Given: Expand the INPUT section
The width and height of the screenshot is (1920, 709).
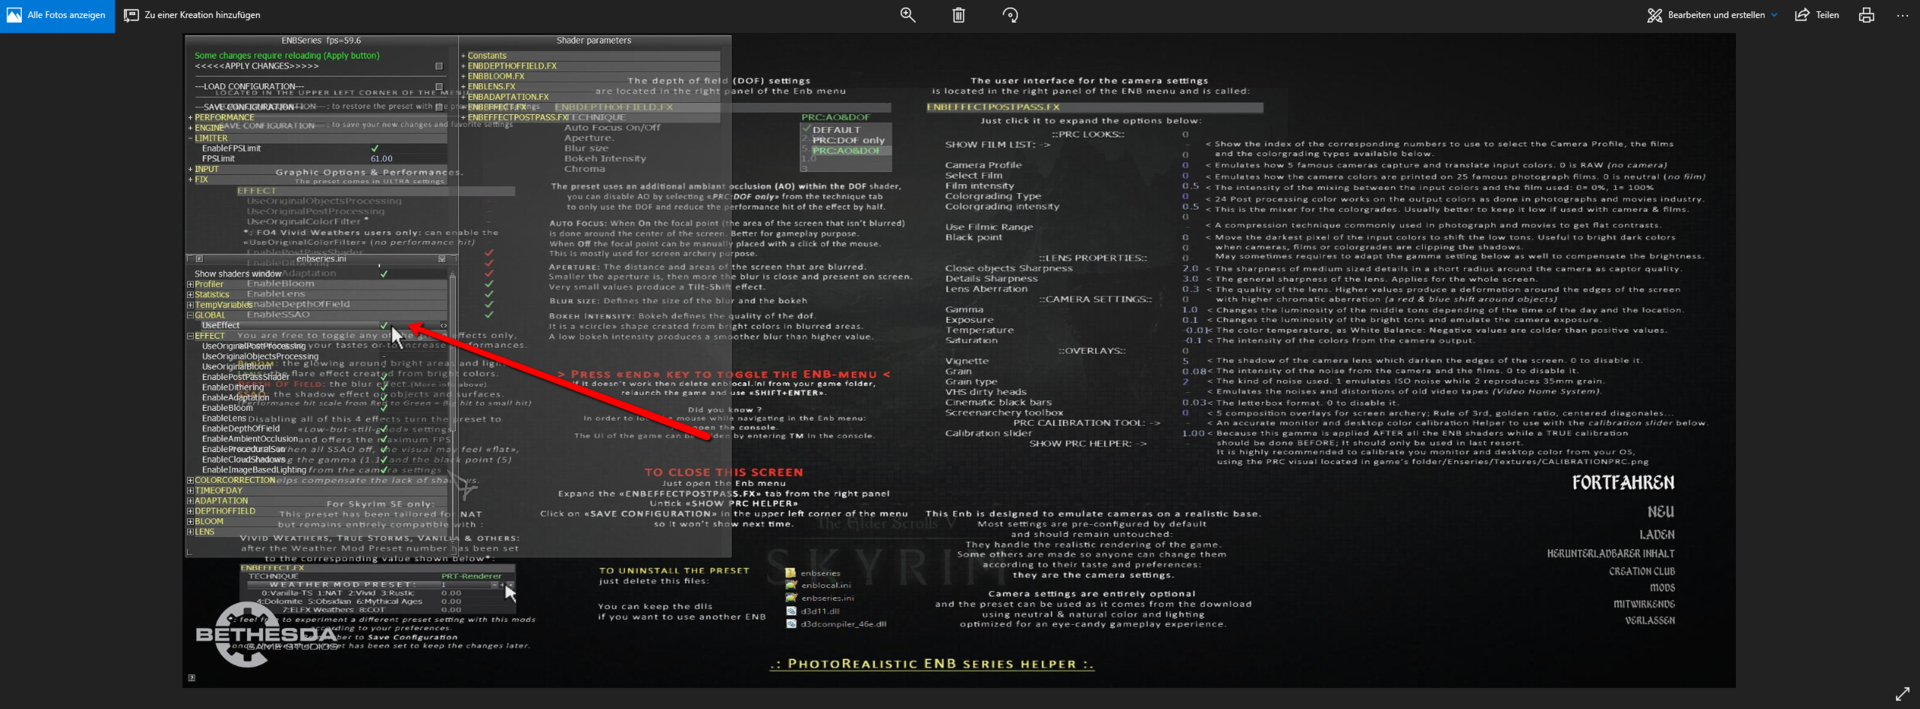Looking at the screenshot, I should click(x=190, y=169).
